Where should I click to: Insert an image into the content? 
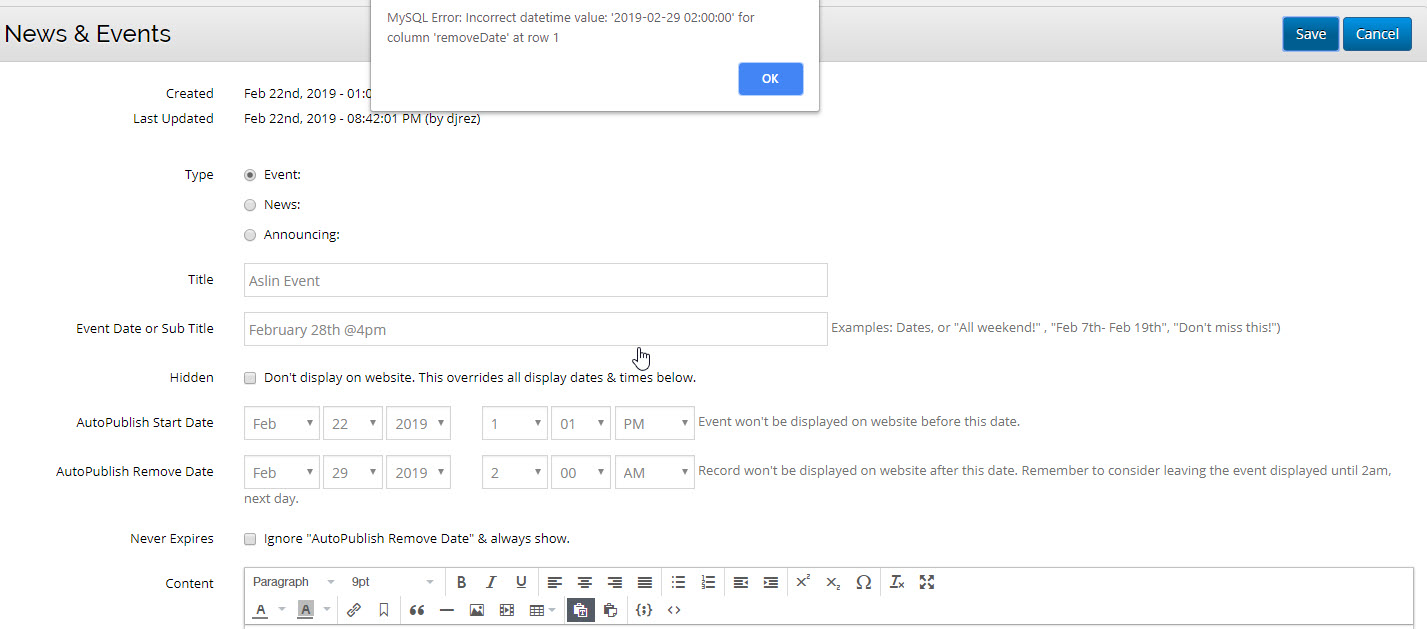[477, 610]
